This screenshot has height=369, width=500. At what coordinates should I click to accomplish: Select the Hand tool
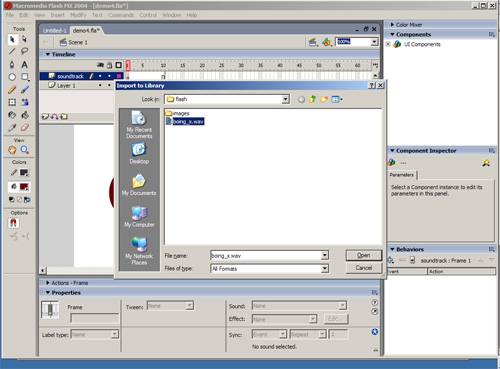pyautogui.click(x=12, y=150)
